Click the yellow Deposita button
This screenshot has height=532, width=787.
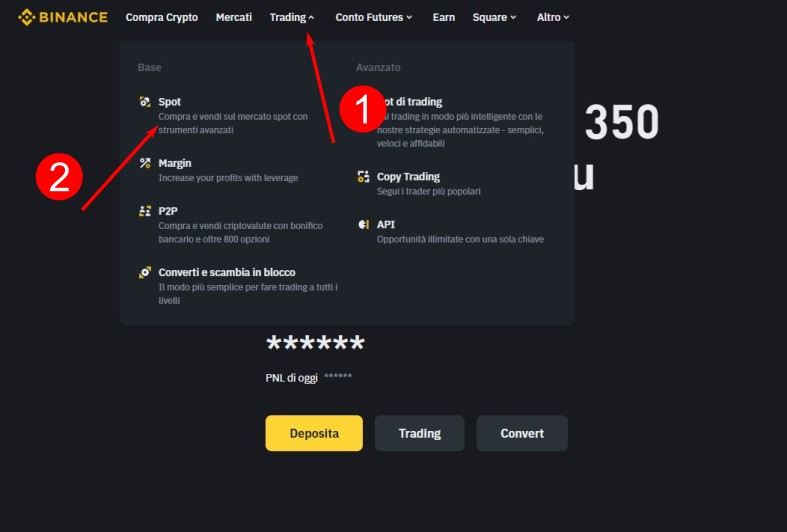[x=314, y=433]
